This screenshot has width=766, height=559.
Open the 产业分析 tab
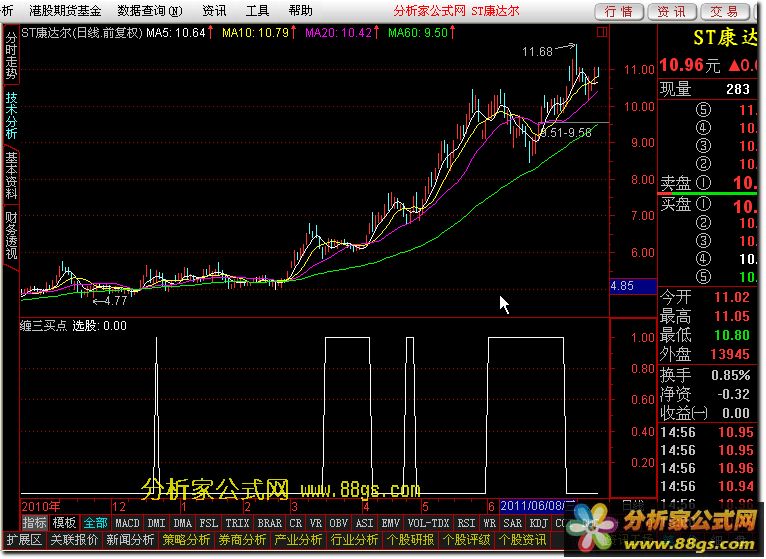[x=298, y=539]
